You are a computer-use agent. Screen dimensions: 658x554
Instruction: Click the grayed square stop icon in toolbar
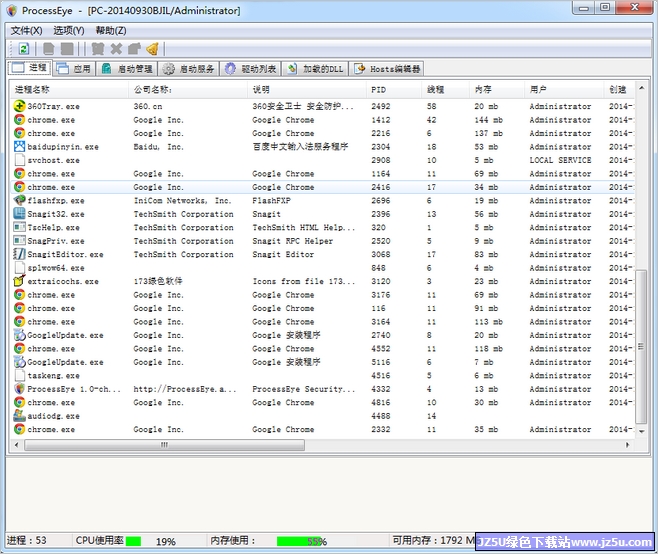point(67,49)
